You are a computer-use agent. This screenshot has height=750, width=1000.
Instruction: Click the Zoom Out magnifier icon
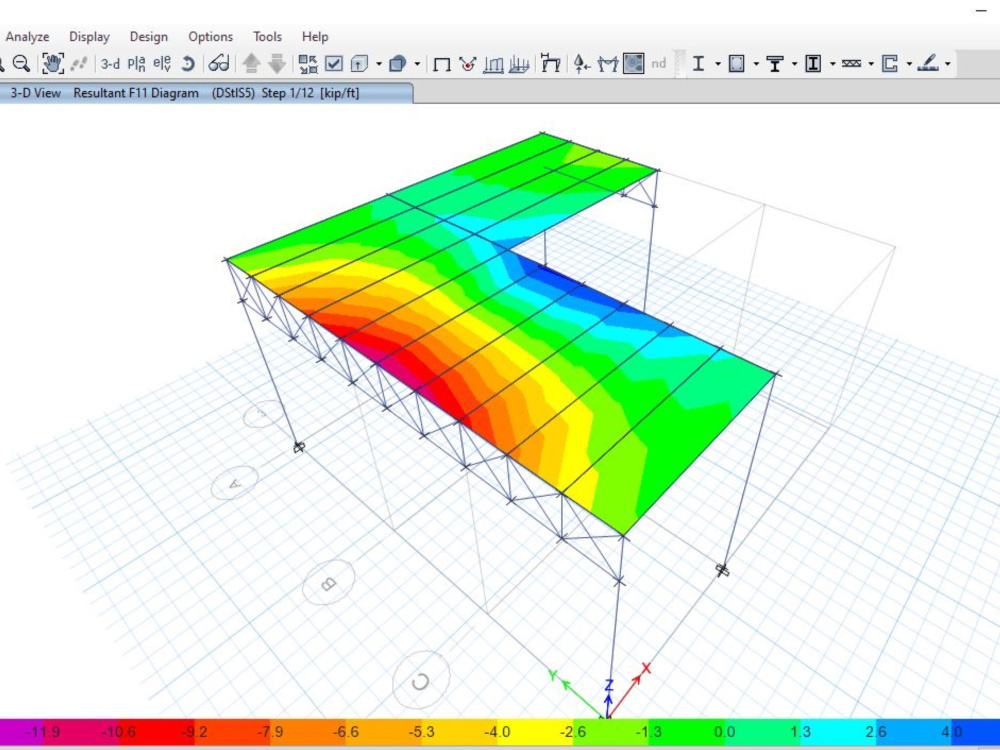point(21,63)
